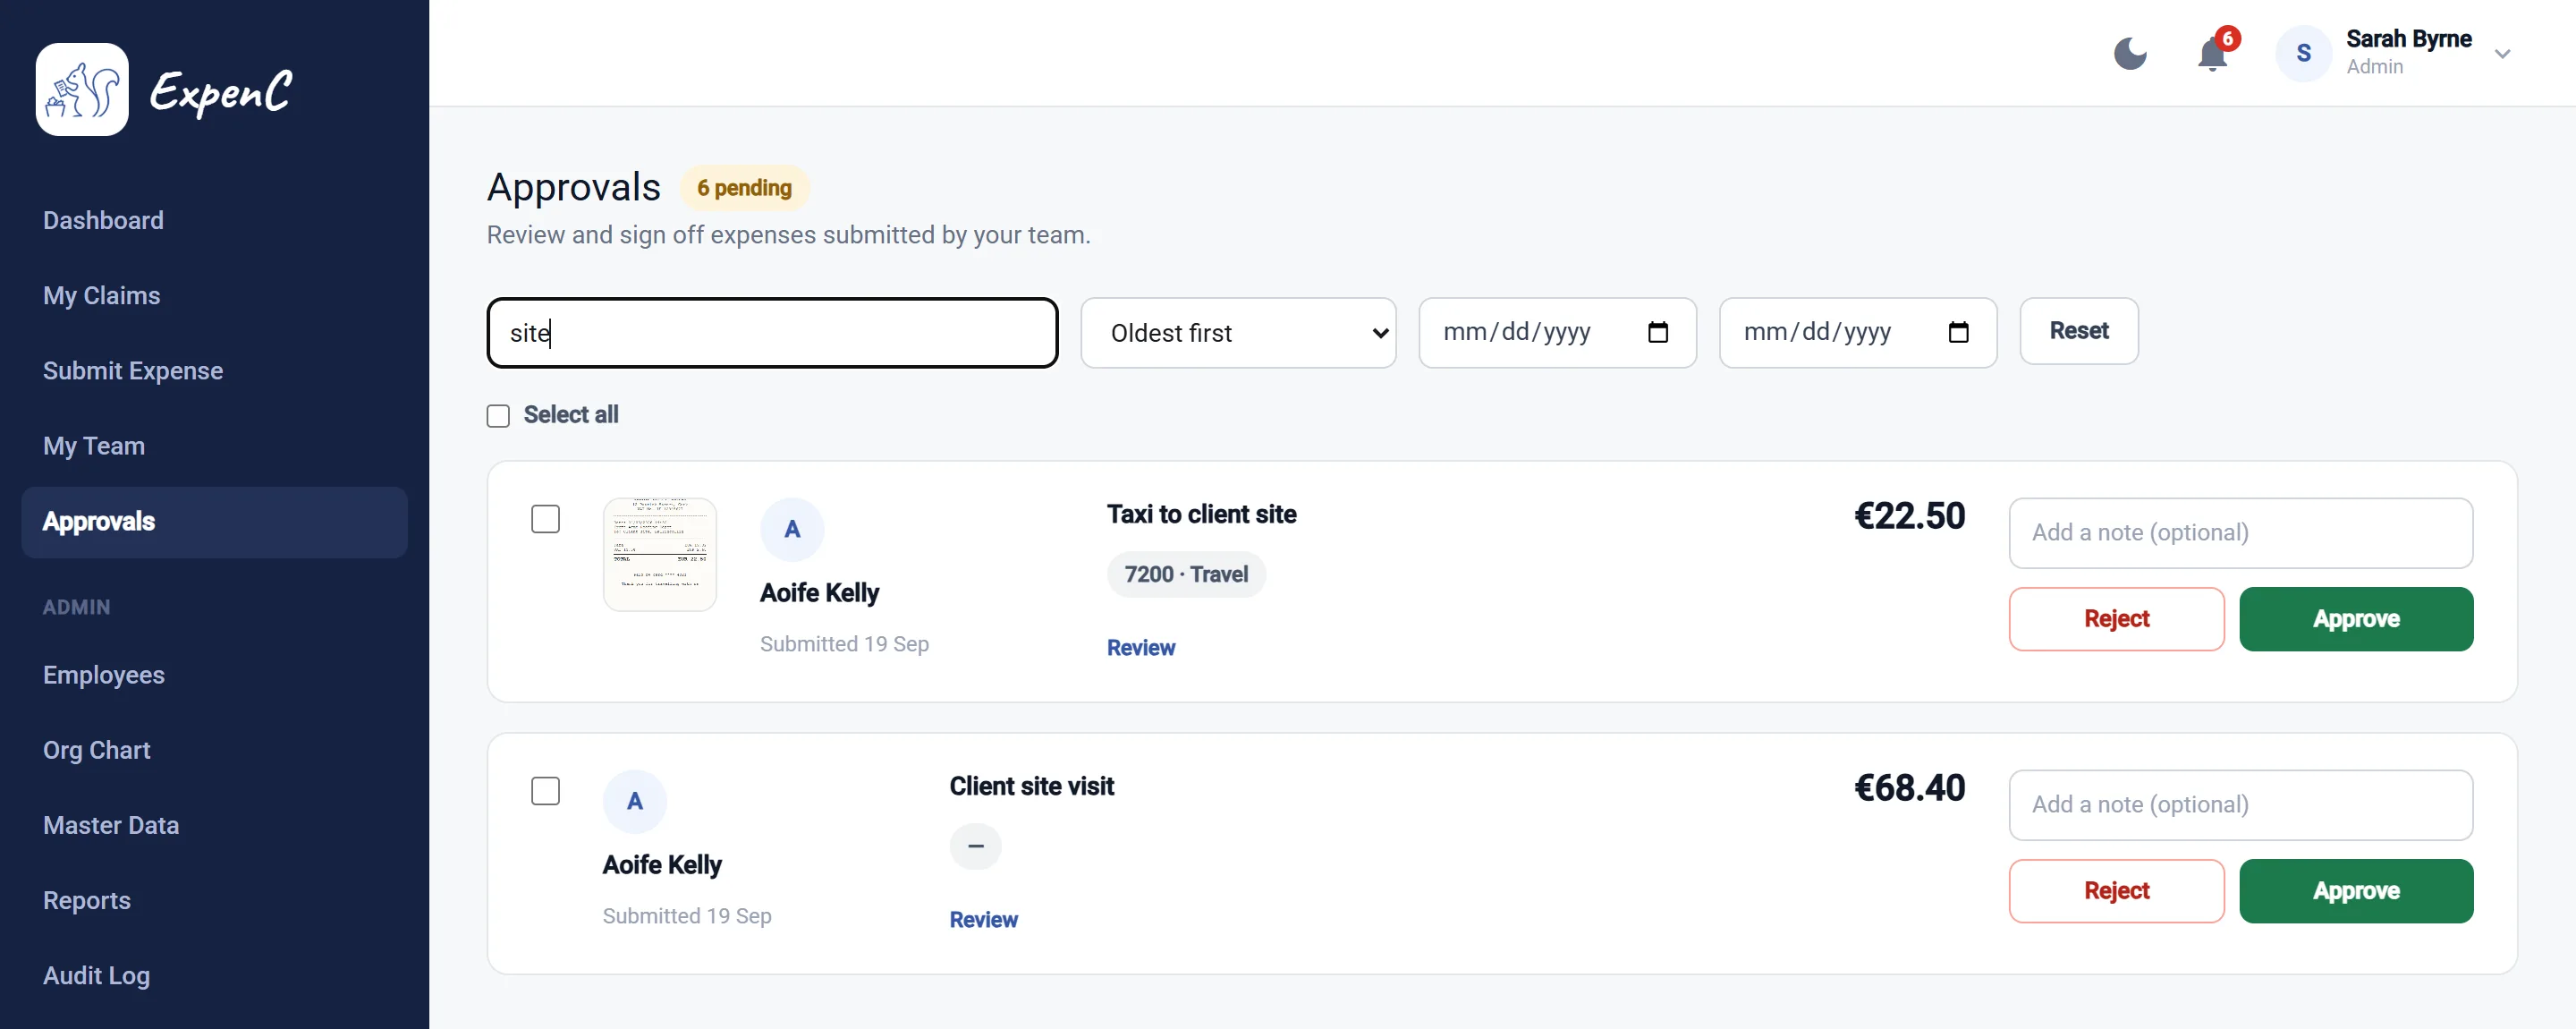
Task: Click the first mm/dd/yyyy date field
Action: pyautogui.click(x=1557, y=333)
